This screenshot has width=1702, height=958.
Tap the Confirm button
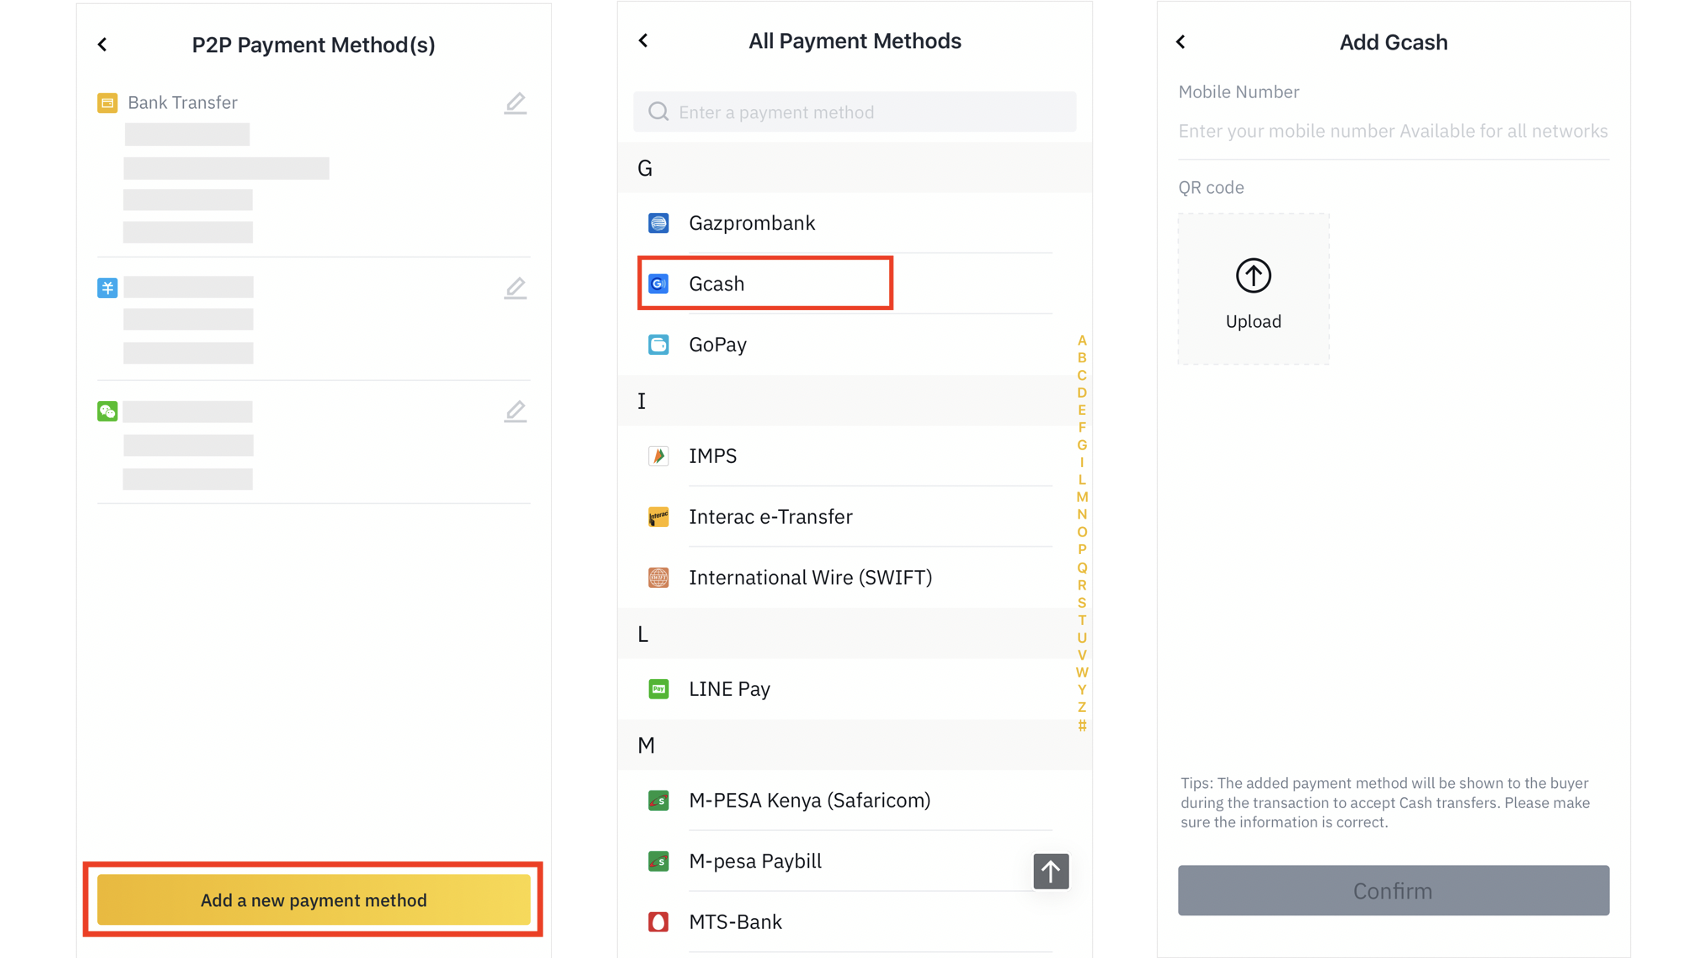pyautogui.click(x=1393, y=890)
